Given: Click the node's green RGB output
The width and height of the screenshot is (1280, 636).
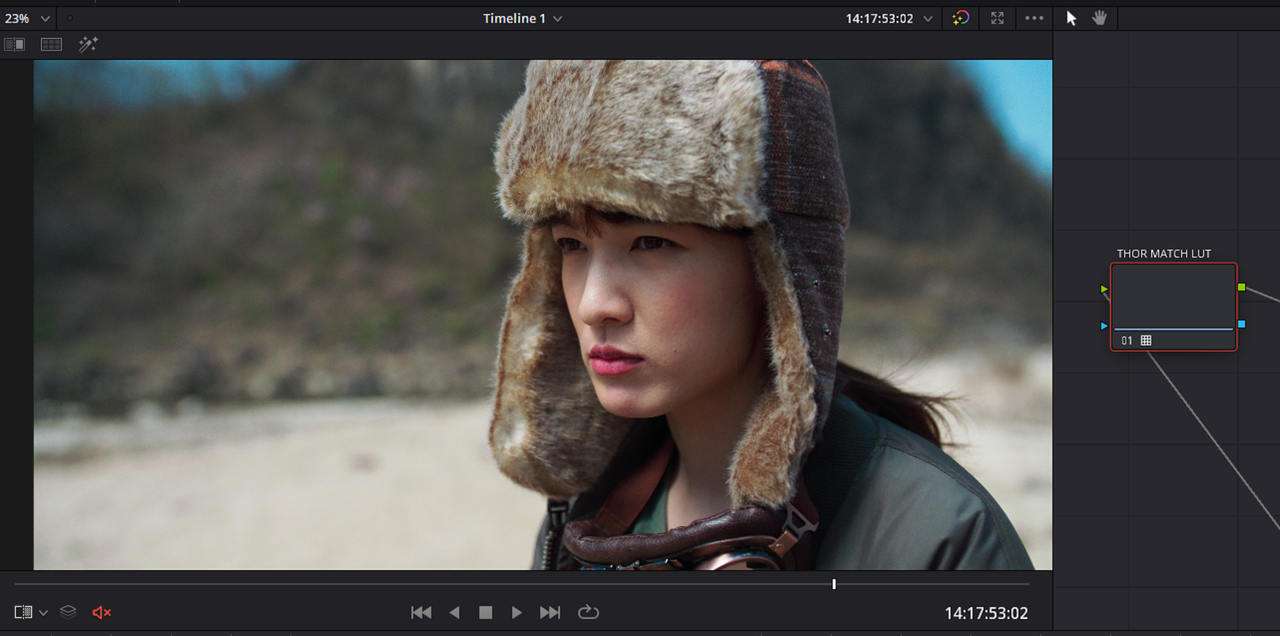Looking at the screenshot, I should pos(1241,287).
